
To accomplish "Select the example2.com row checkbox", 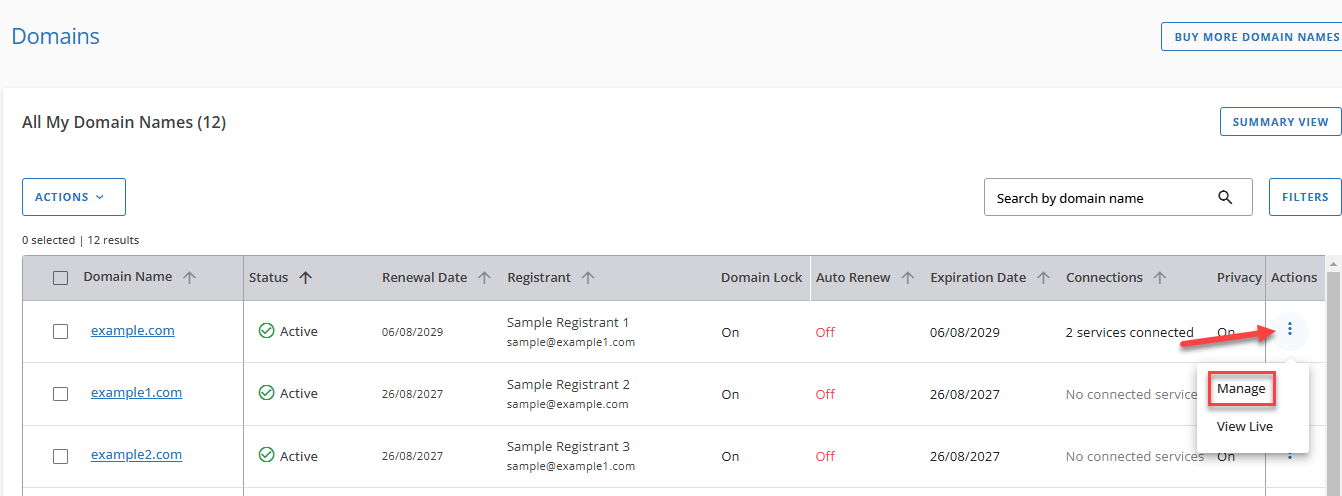I will point(61,456).
